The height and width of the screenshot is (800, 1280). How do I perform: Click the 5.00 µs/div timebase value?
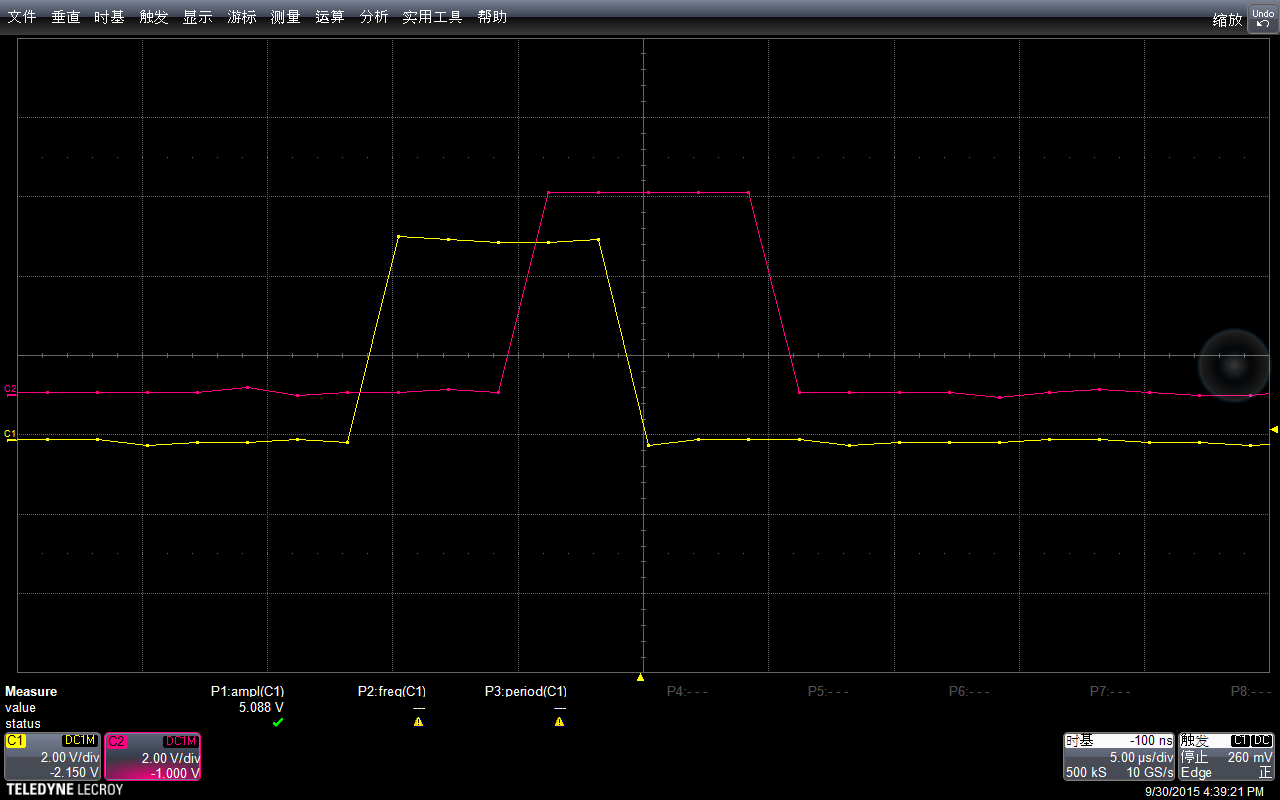(x=1141, y=758)
